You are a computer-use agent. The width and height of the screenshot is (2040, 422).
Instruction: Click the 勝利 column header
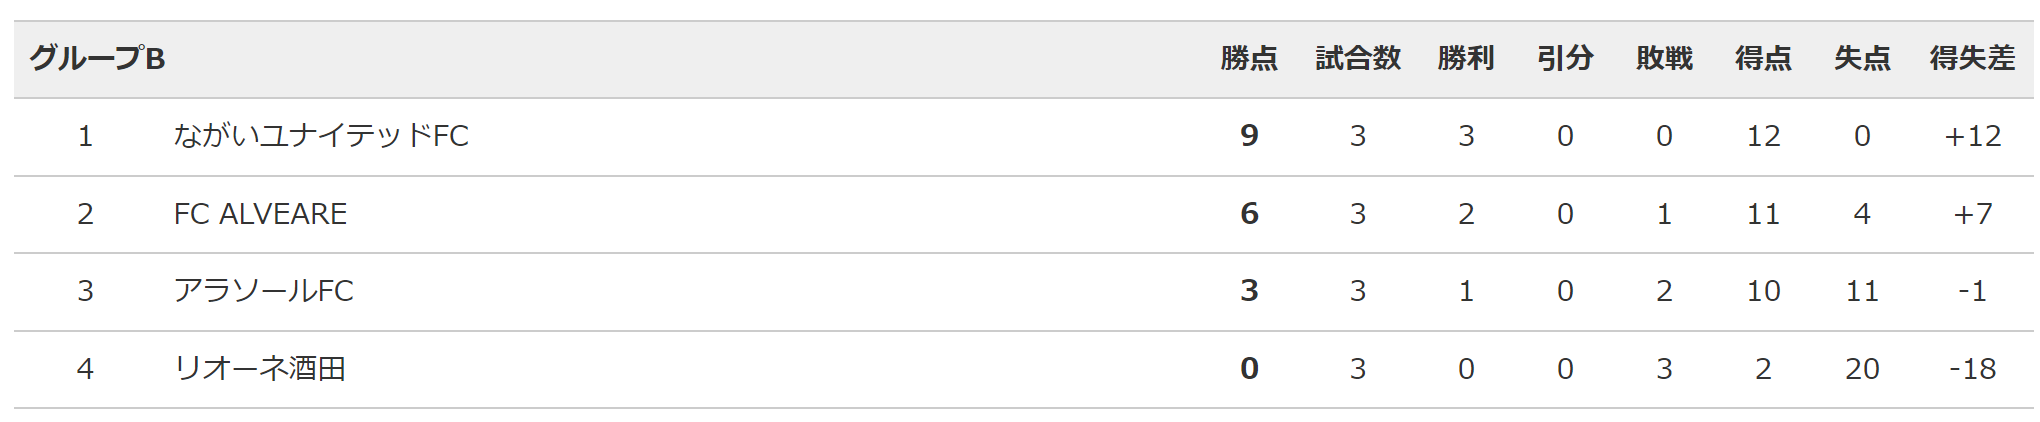(x=1466, y=59)
